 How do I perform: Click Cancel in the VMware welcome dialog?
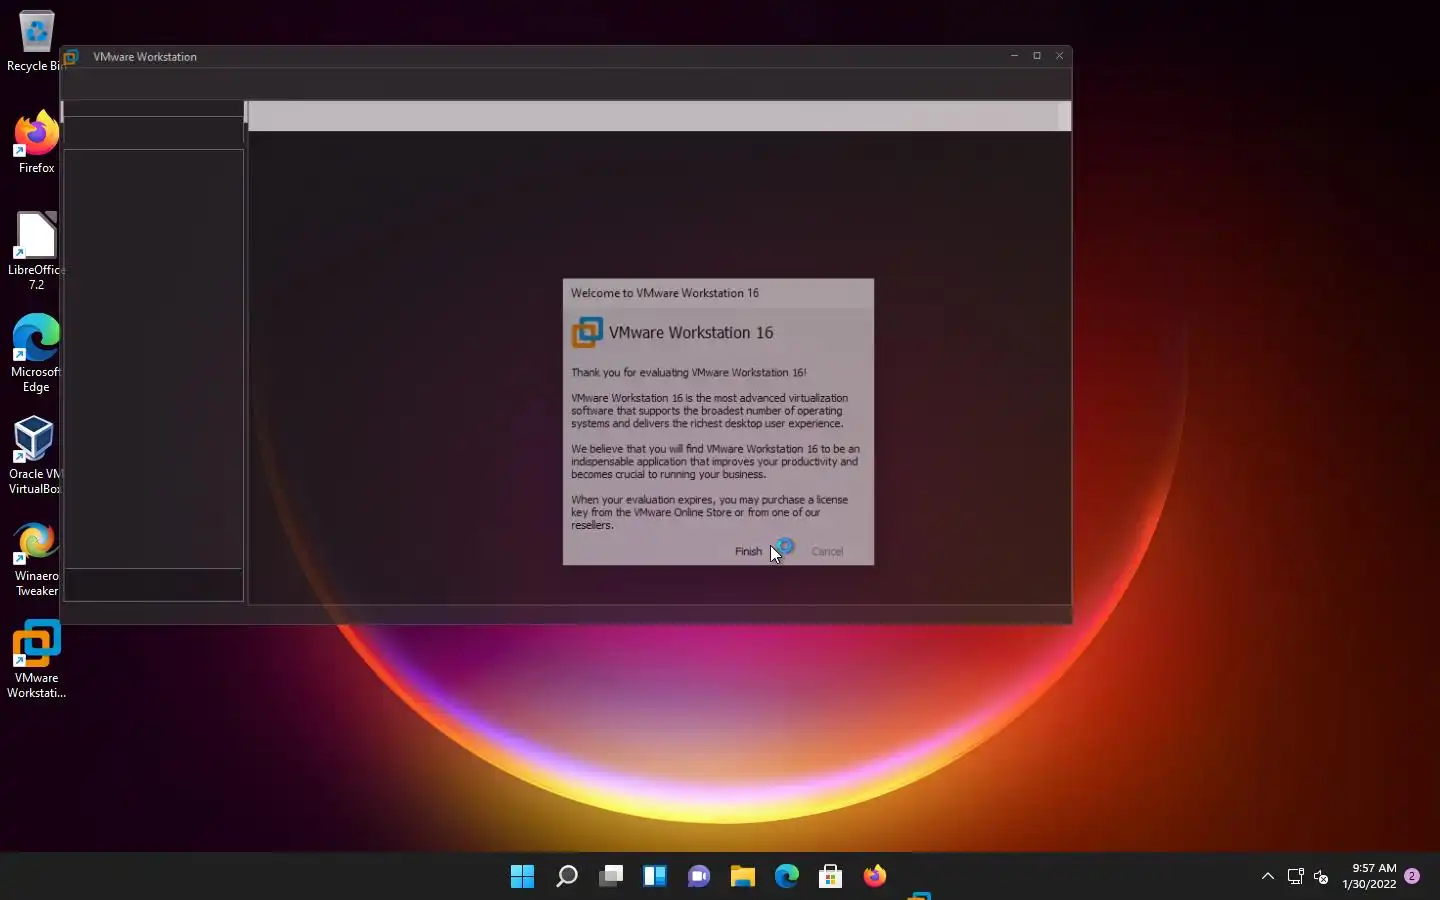827,551
